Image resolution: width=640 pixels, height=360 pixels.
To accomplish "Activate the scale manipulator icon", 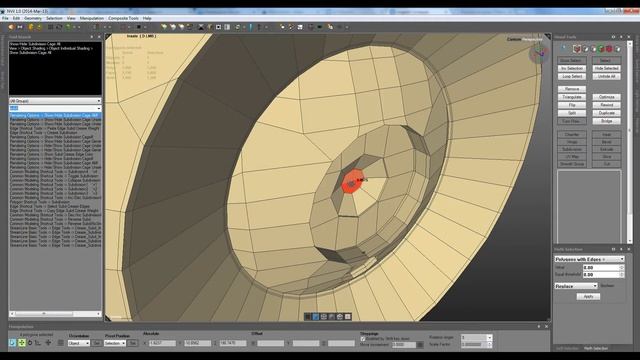I will click(38, 343).
